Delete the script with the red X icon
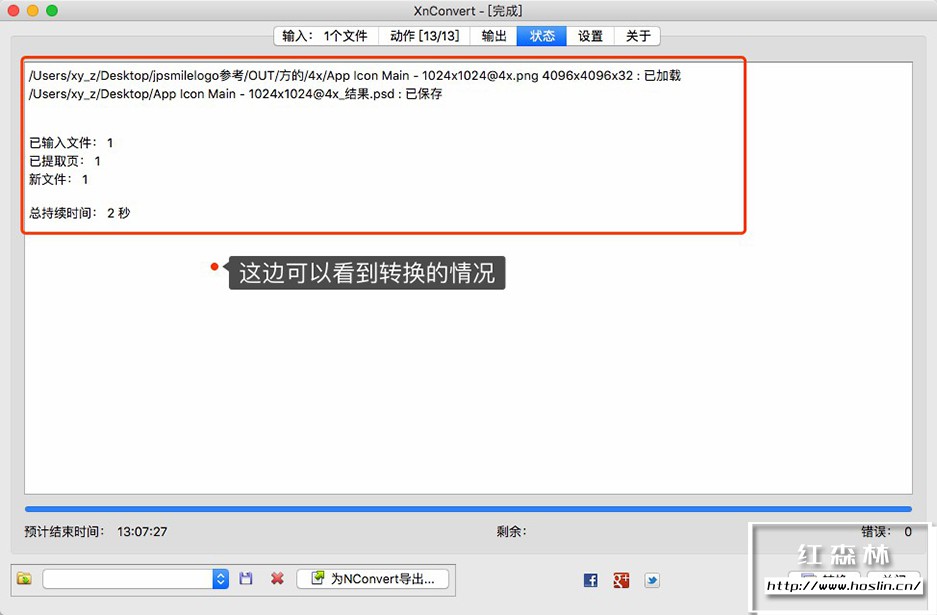The image size is (937, 615). tap(277, 579)
